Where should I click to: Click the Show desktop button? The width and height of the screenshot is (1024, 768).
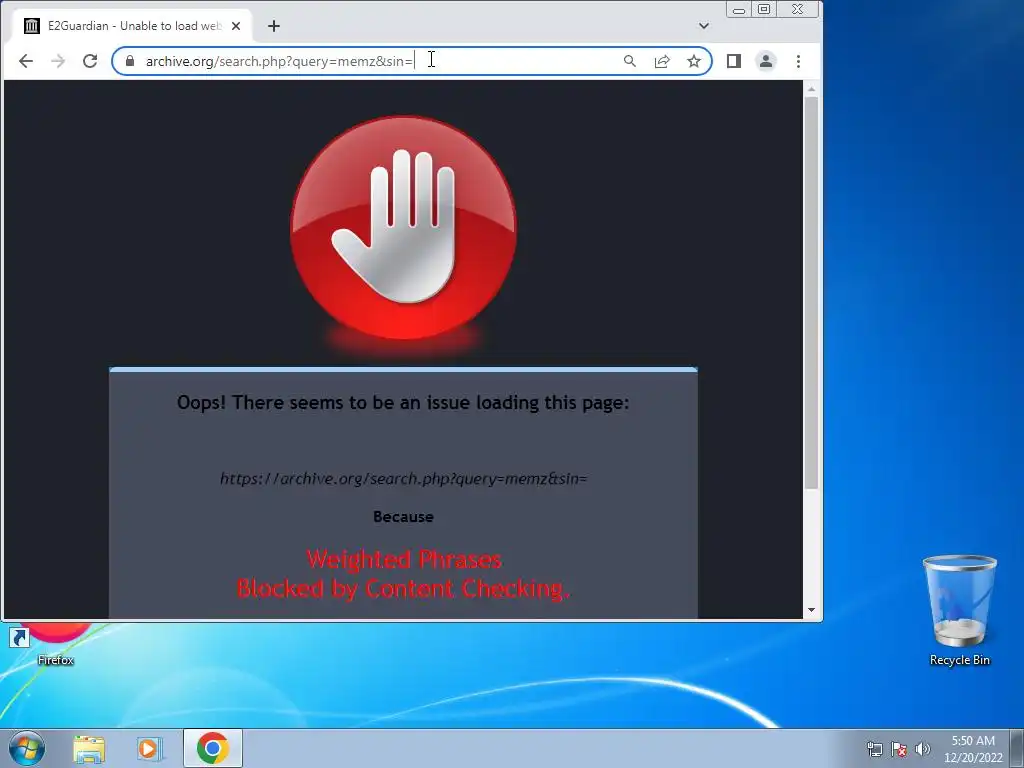[1017, 749]
